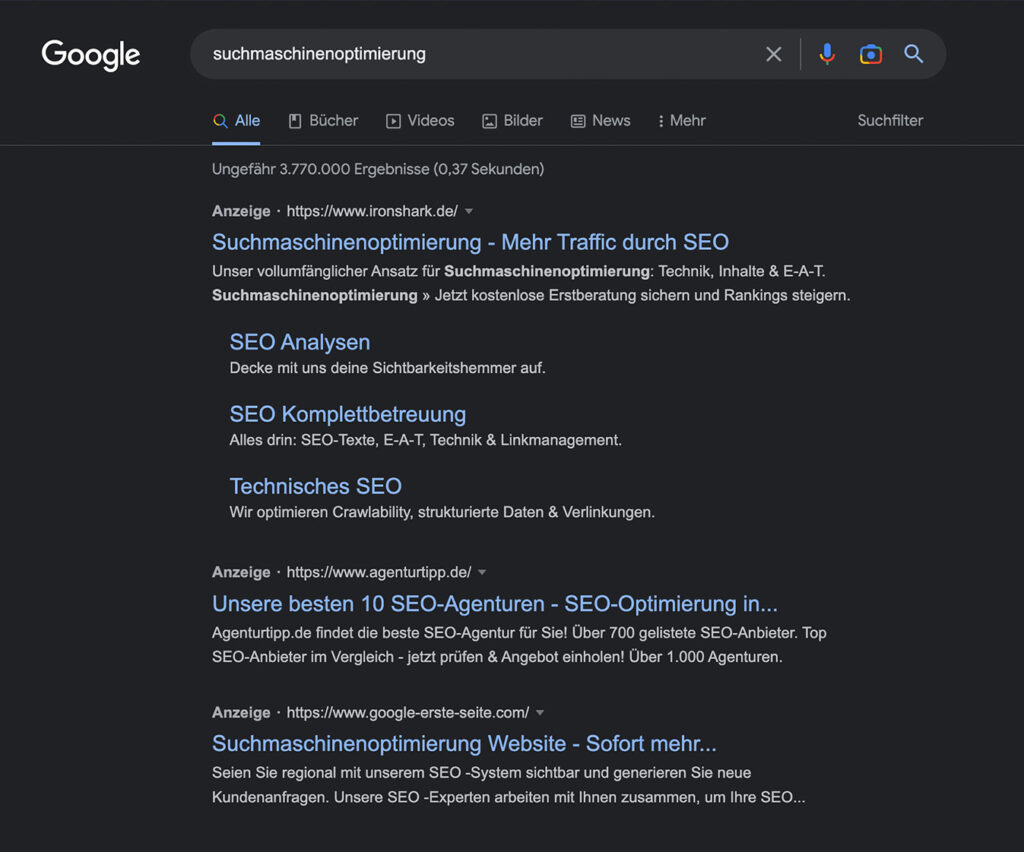Expand dropdown arrow next to ironshark.de URL
Viewport: 1024px width, 852px height.
(x=469, y=212)
